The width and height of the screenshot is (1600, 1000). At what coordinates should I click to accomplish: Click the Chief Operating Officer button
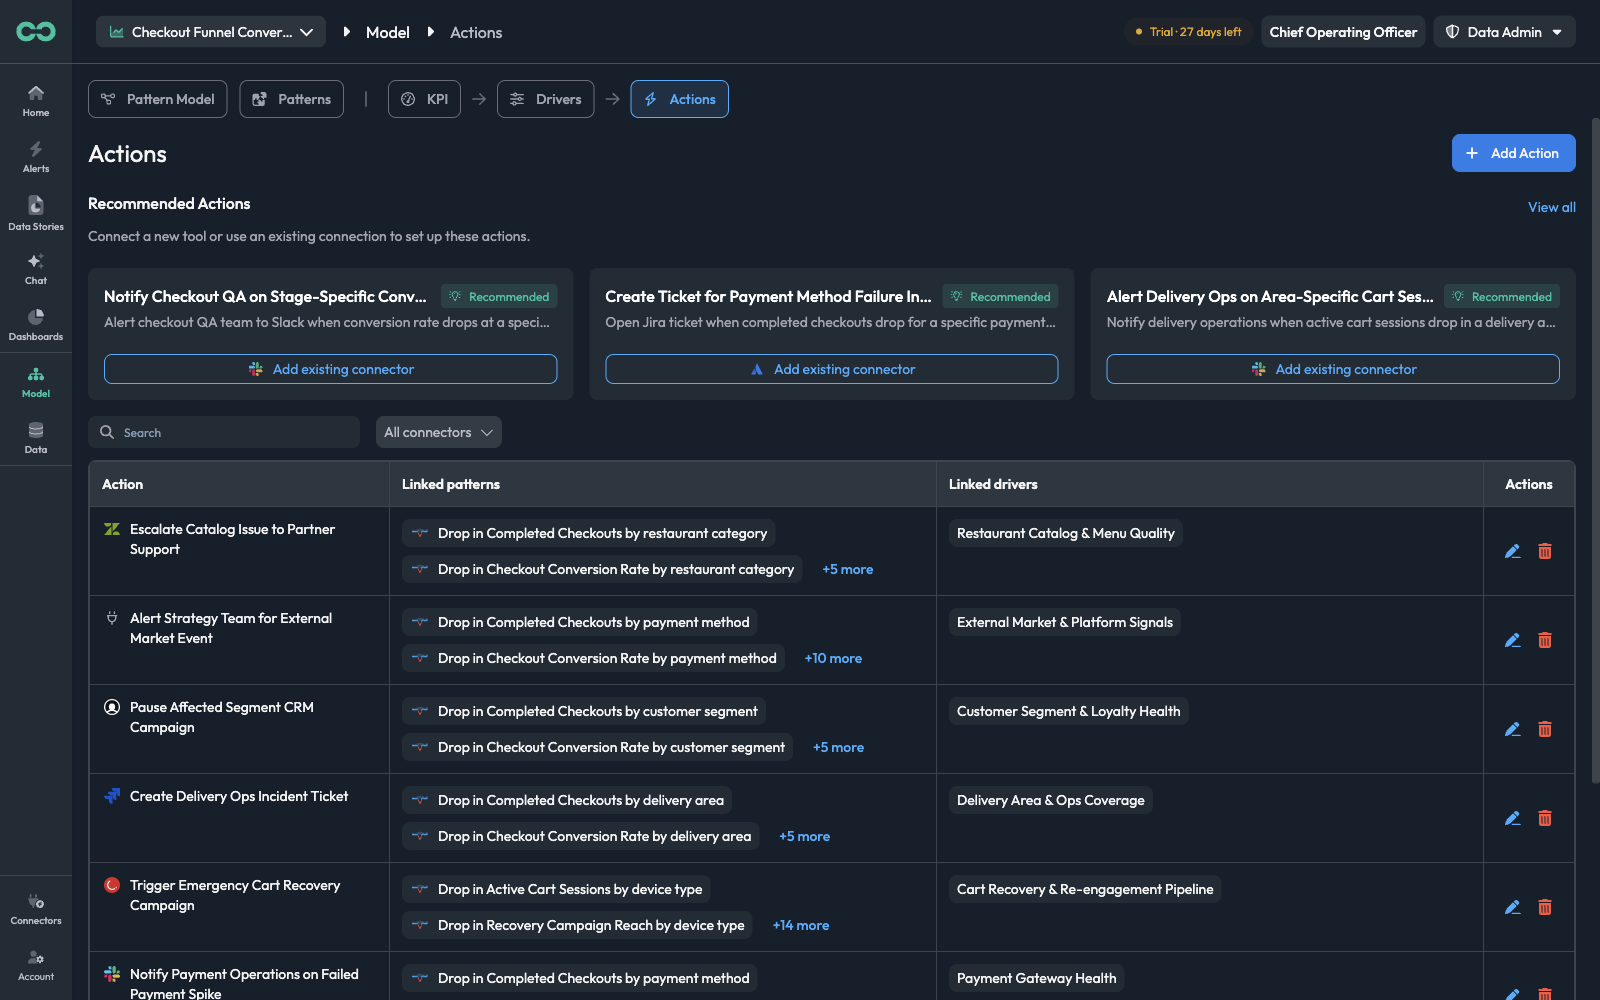tap(1343, 32)
